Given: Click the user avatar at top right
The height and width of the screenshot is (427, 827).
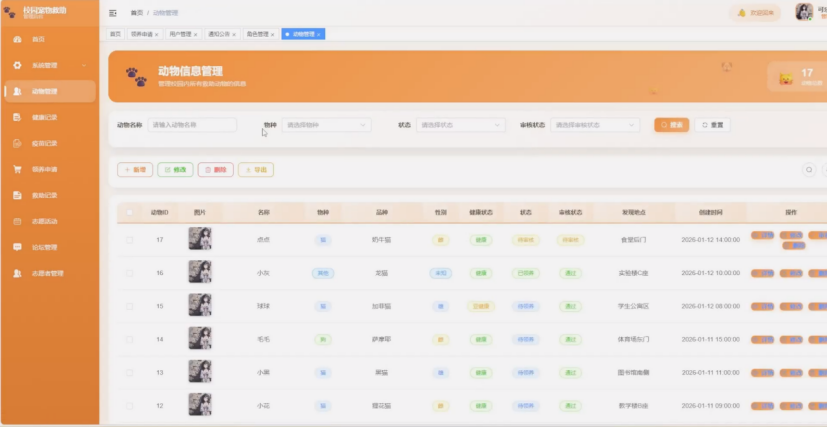Looking at the screenshot, I should (804, 12).
